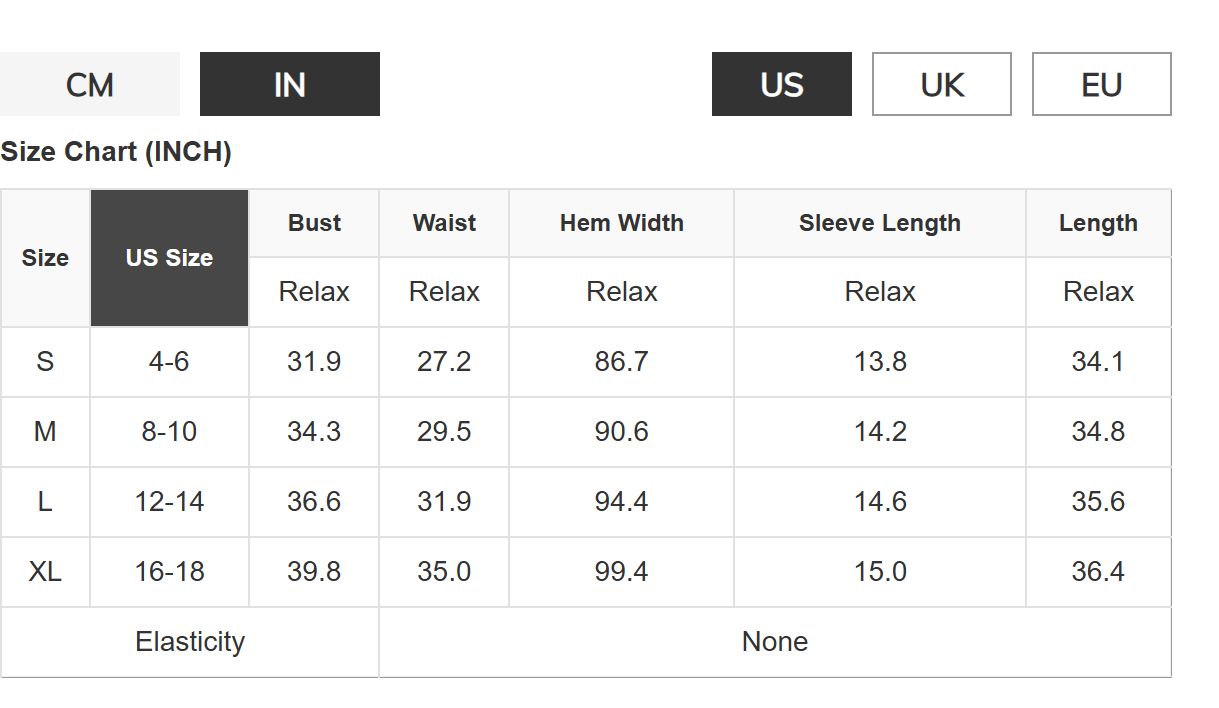Click the 8-10 US size cell

(169, 431)
